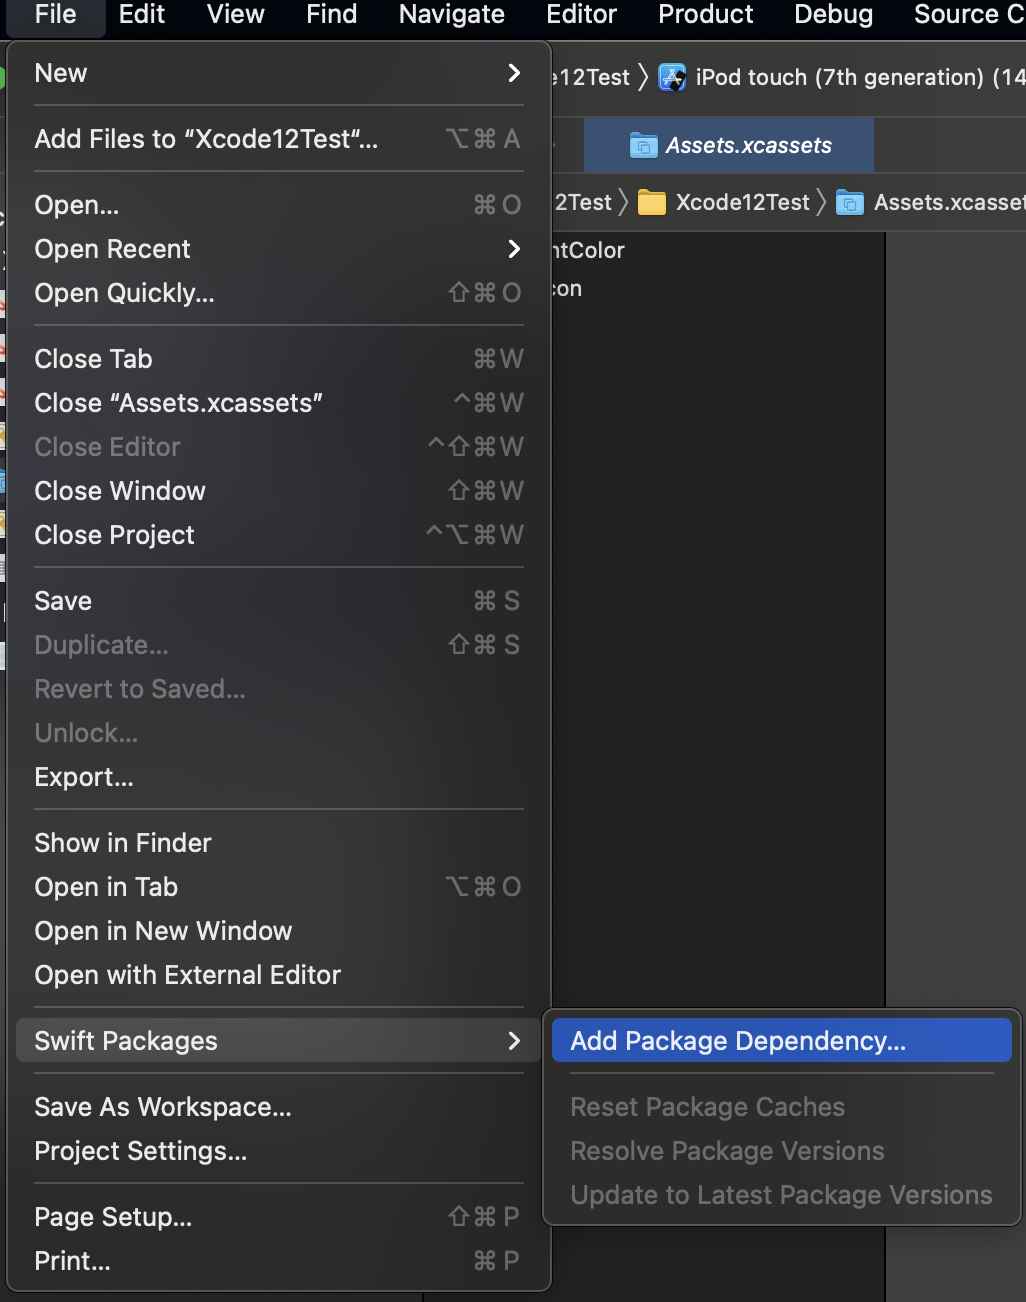Screen dimensions: 1026x1302
Task: Choose Open Quickly…
Action: coord(279,293)
